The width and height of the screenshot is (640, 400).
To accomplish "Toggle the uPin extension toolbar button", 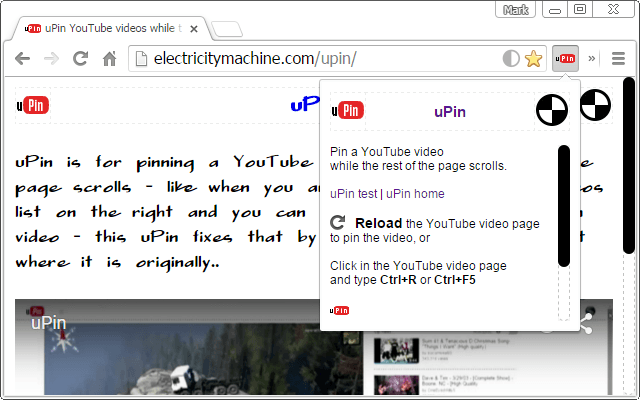I will (565, 59).
